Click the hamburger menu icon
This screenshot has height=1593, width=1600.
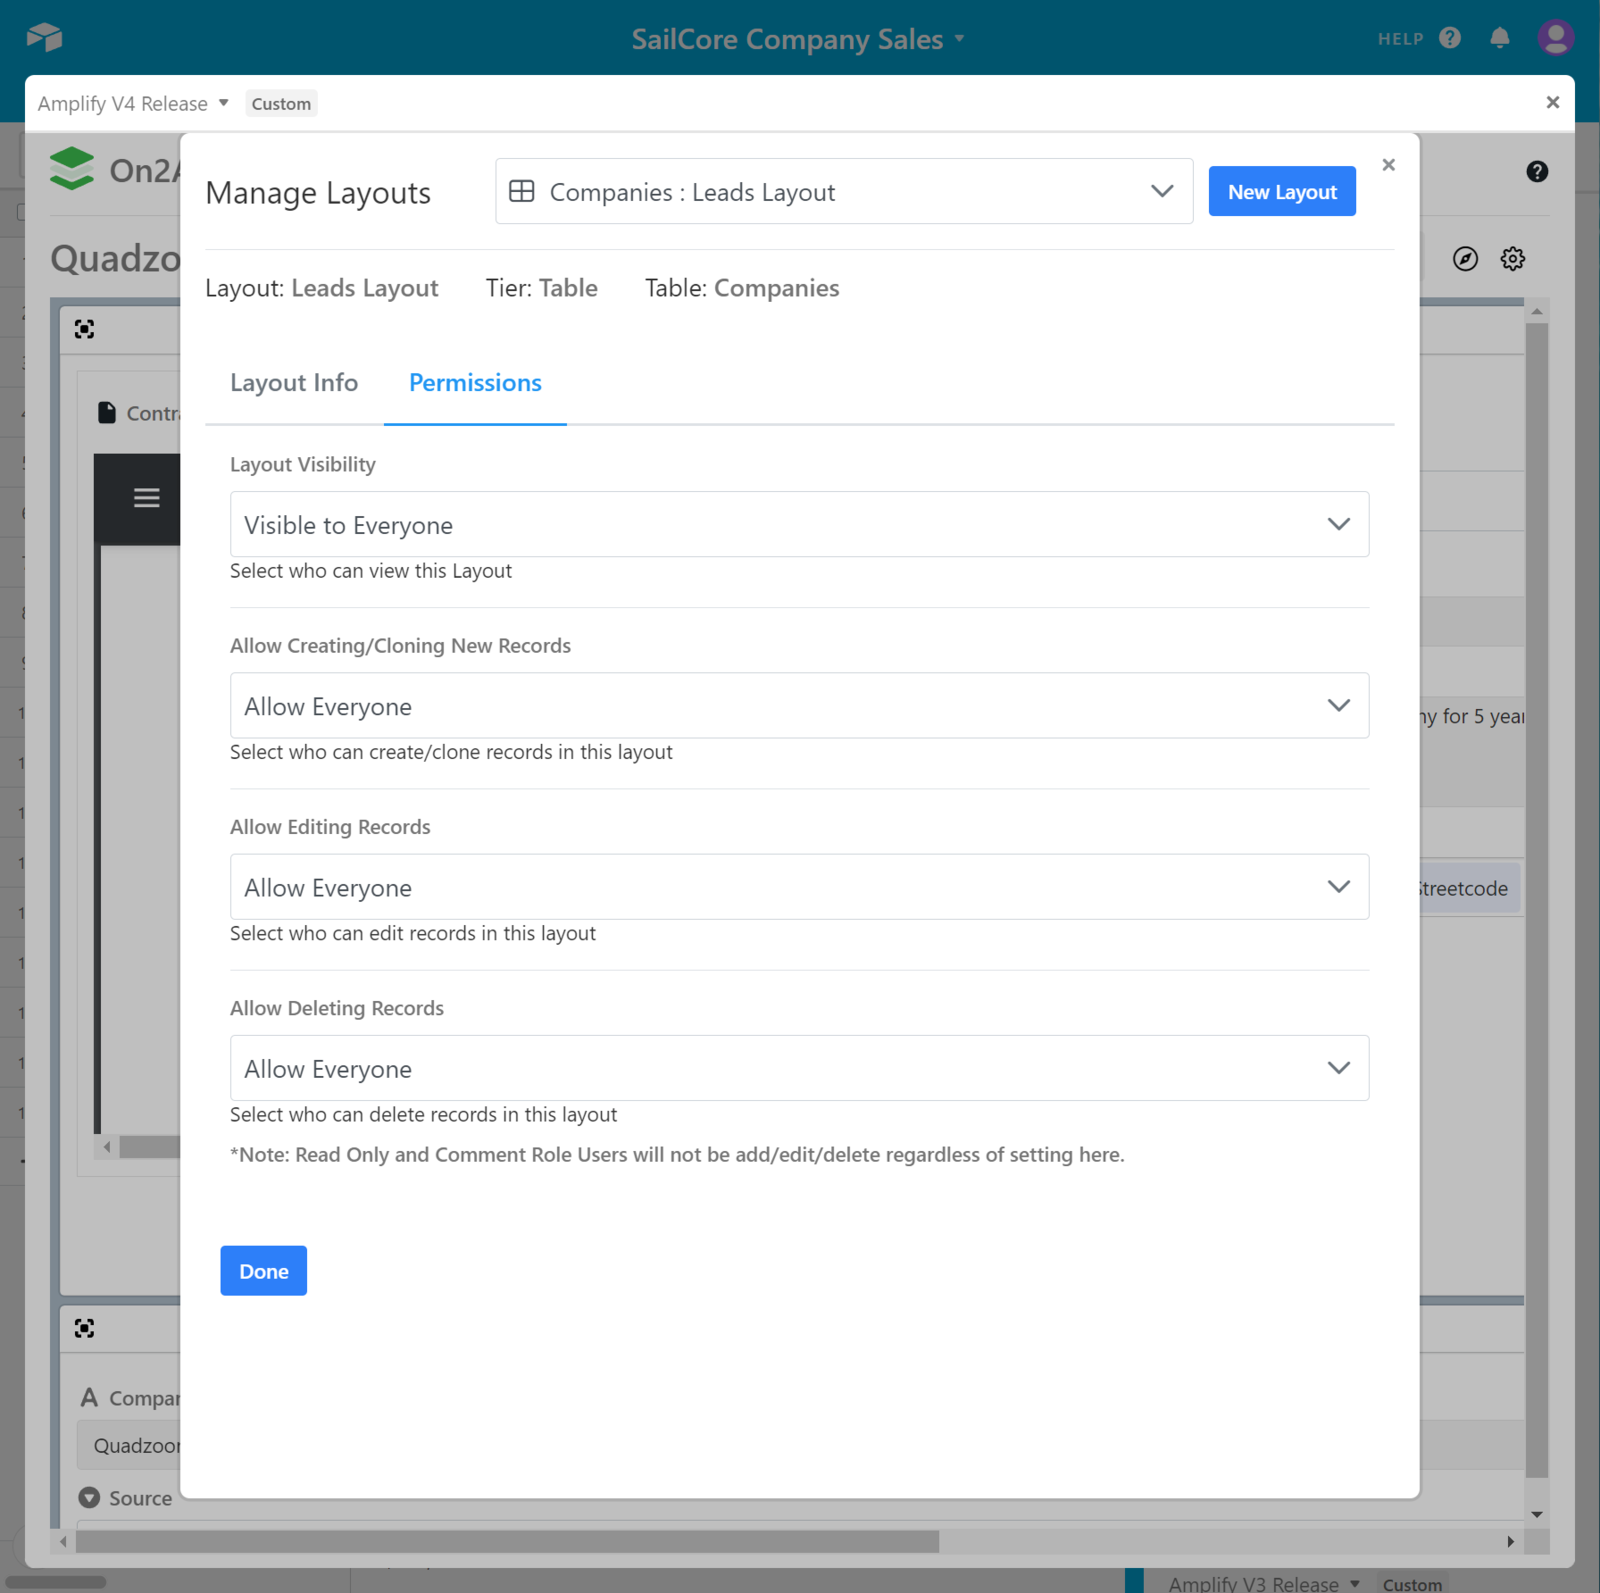[147, 498]
